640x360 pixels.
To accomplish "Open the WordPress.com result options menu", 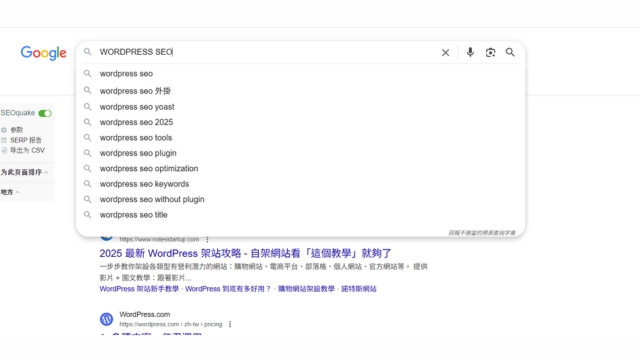I will pyautogui.click(x=230, y=324).
